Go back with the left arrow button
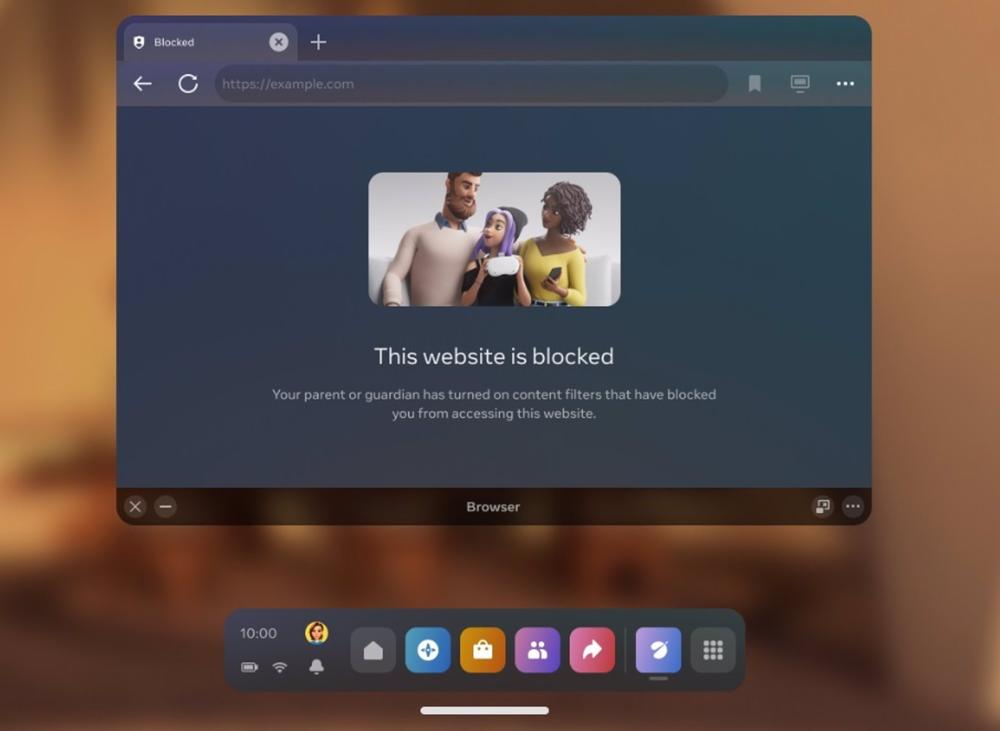Screen dimensions: 1000x731 (143, 84)
